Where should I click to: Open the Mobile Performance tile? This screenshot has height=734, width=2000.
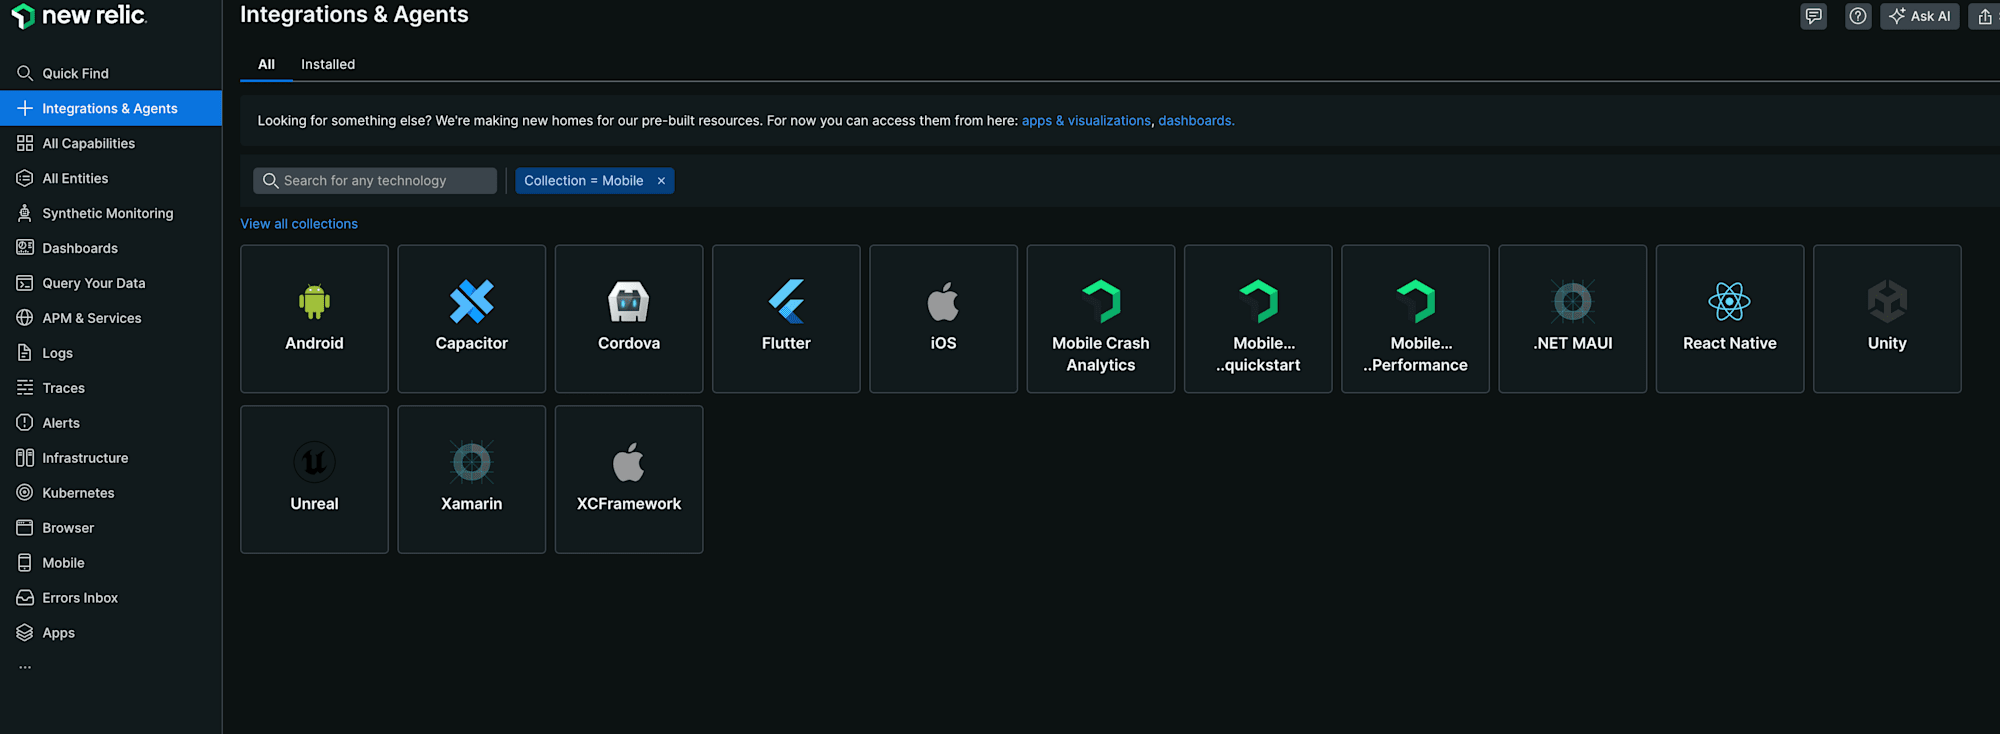click(1415, 319)
